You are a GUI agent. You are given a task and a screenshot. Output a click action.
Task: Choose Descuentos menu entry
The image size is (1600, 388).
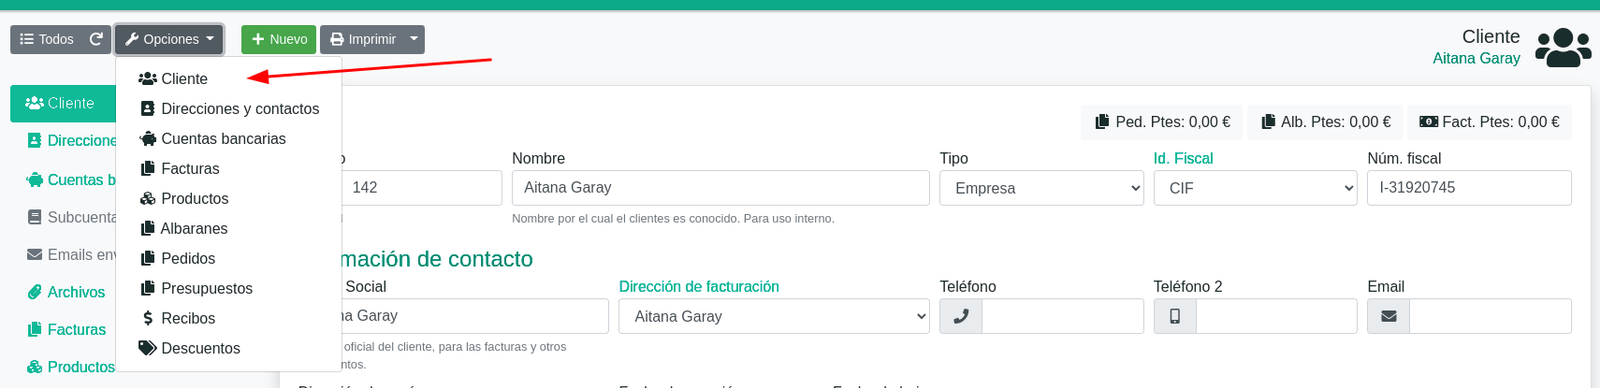229,348
